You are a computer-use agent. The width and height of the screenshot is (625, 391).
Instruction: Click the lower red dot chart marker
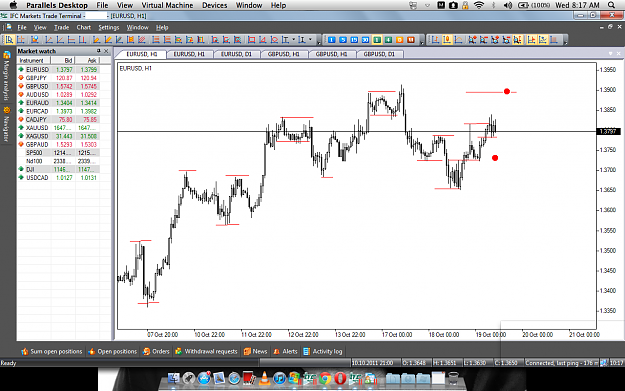pyautogui.click(x=495, y=158)
